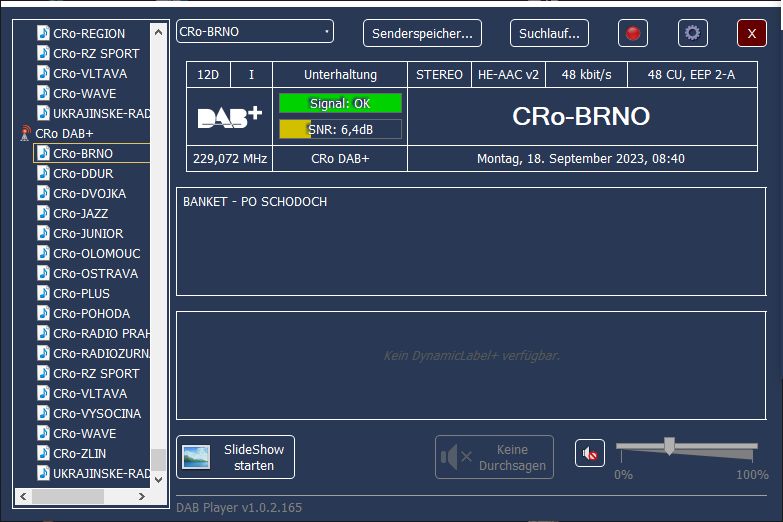
Task: Select CRo-ZLIN station
Action: [x=80, y=453]
